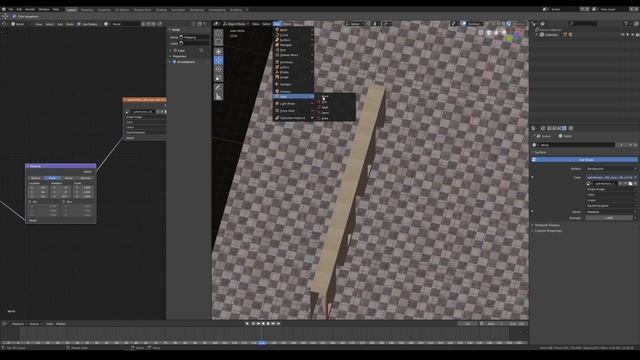Open the outliner filter icon
Viewport: 640px width, 360px height.
click(626, 24)
